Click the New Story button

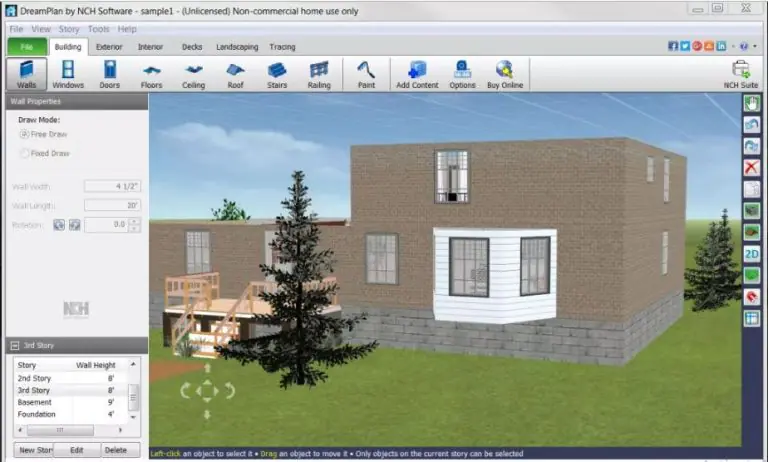[34, 450]
